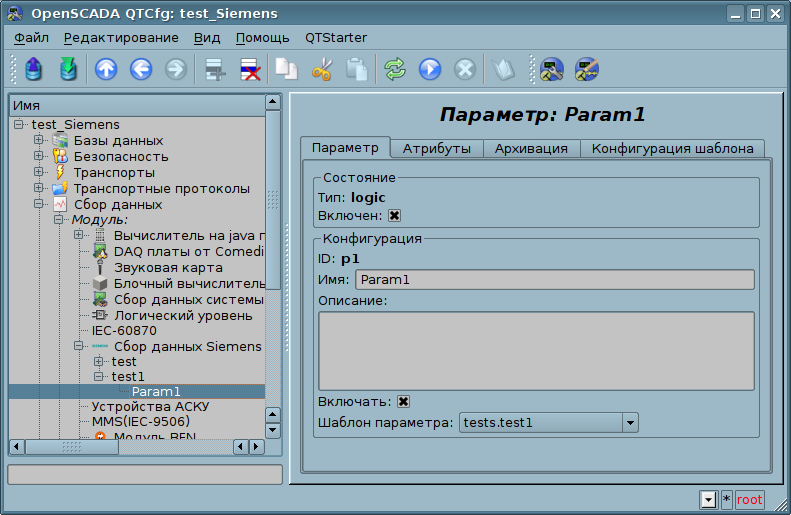The width and height of the screenshot is (791, 515).
Task: Toggle the 'Включен' state checkbox
Action: click(395, 215)
